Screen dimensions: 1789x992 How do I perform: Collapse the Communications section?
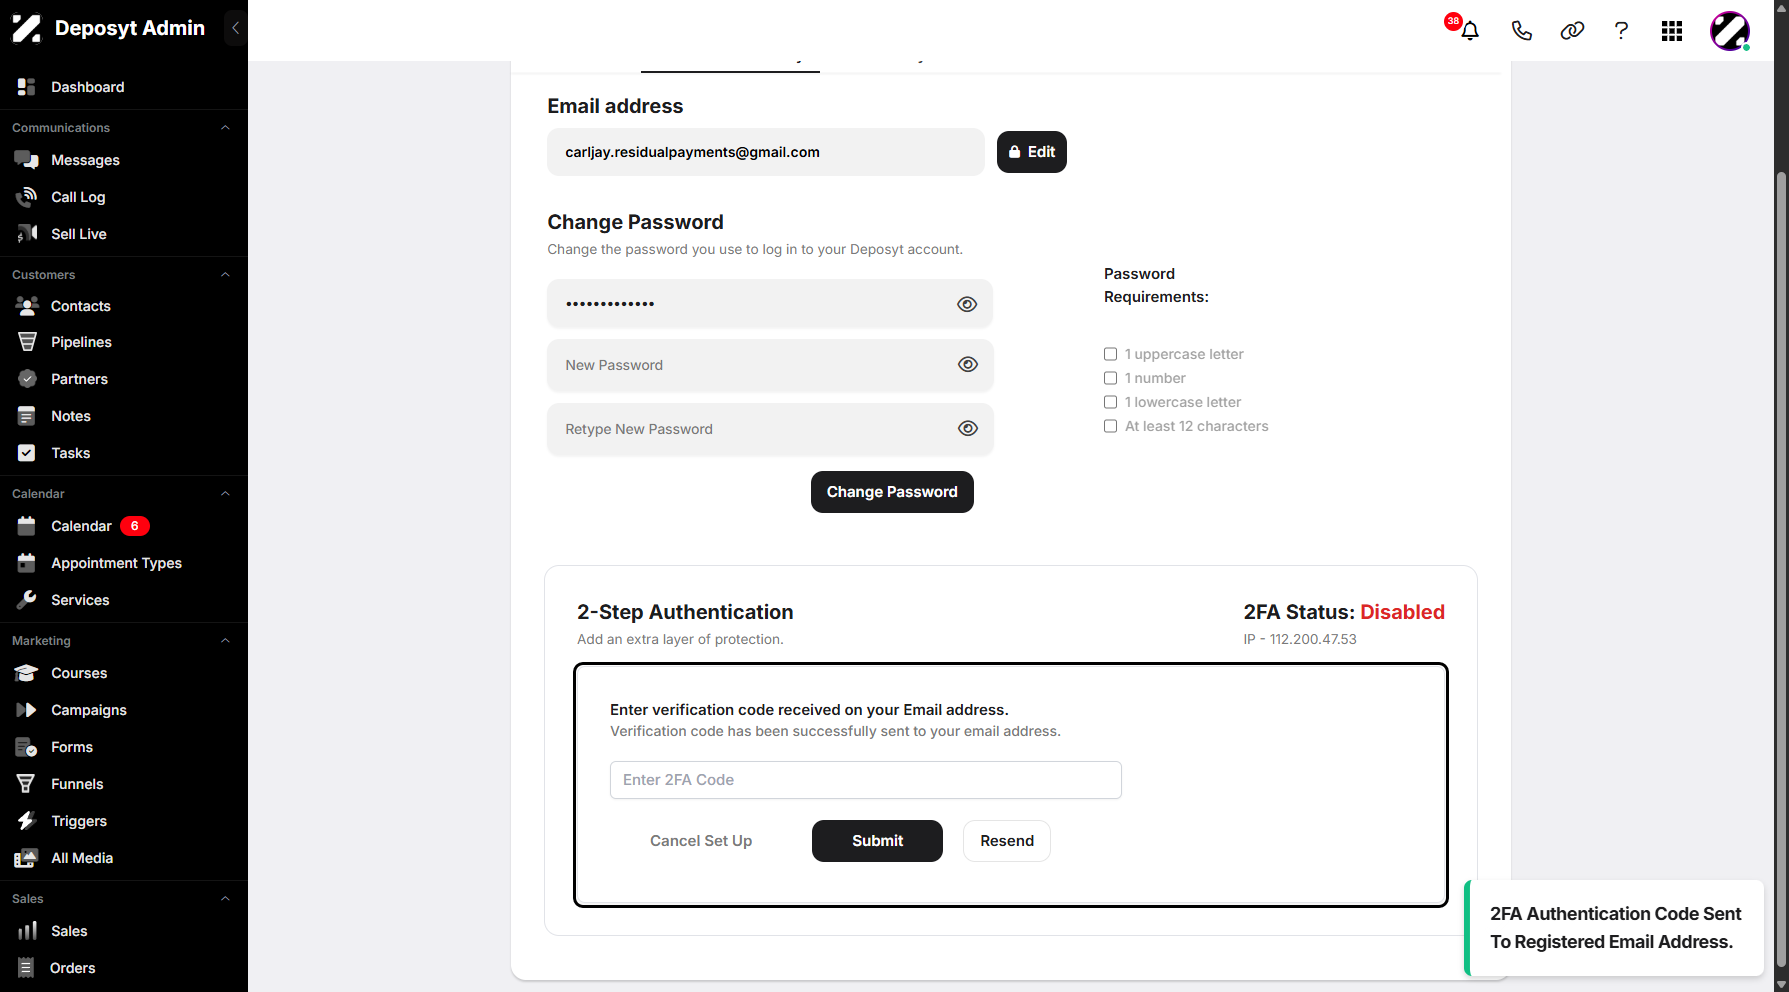click(225, 128)
